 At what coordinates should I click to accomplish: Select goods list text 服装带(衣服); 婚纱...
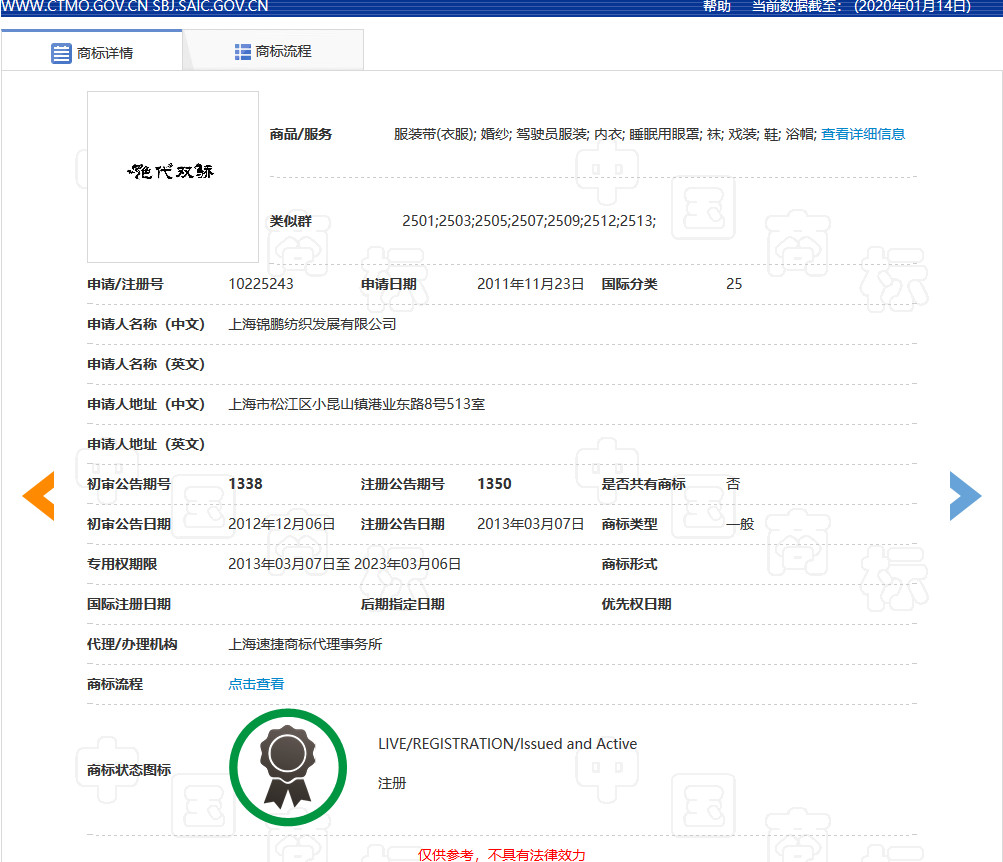pyautogui.click(x=452, y=134)
